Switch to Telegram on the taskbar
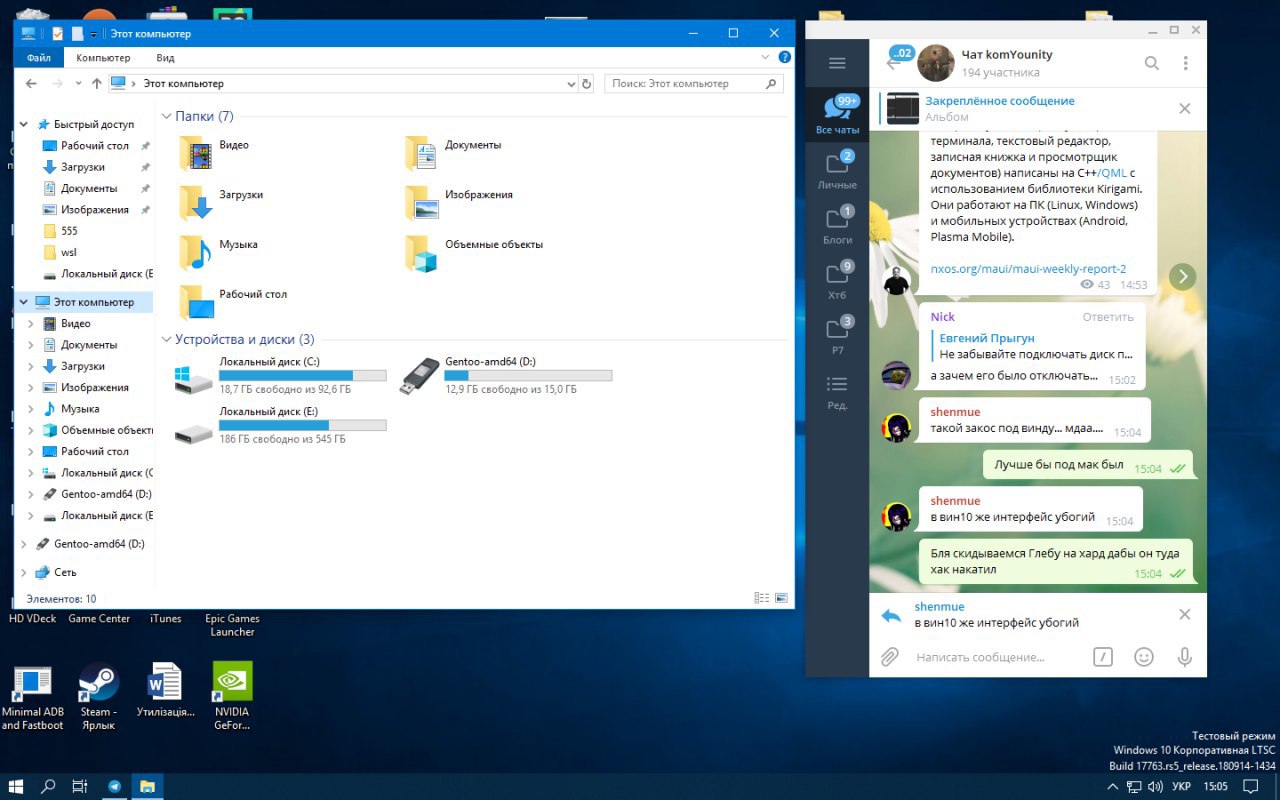1280x800 pixels. 114,786
